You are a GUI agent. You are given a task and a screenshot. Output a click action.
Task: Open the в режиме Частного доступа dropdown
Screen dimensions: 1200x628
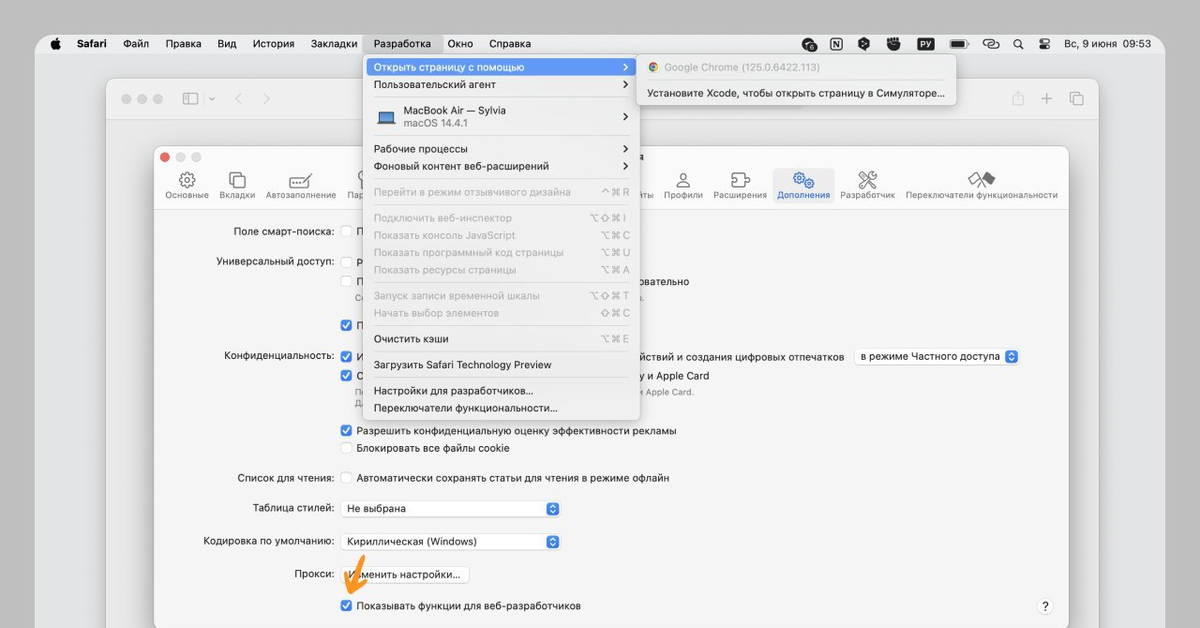point(935,356)
